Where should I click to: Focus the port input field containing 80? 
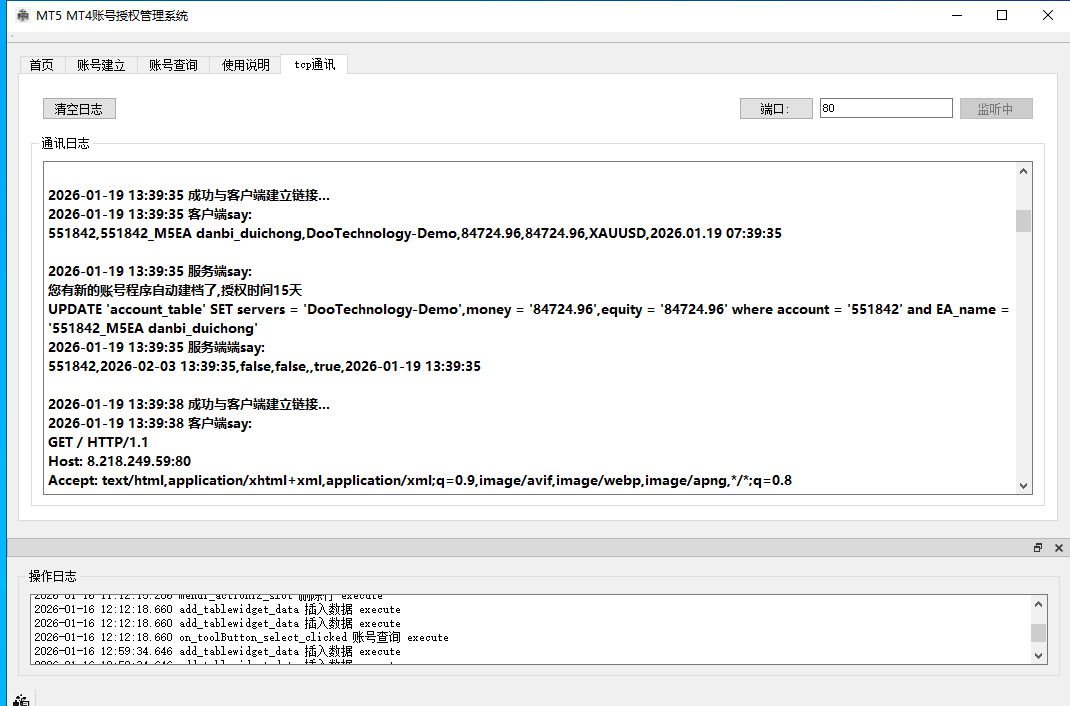pyautogui.click(x=886, y=108)
